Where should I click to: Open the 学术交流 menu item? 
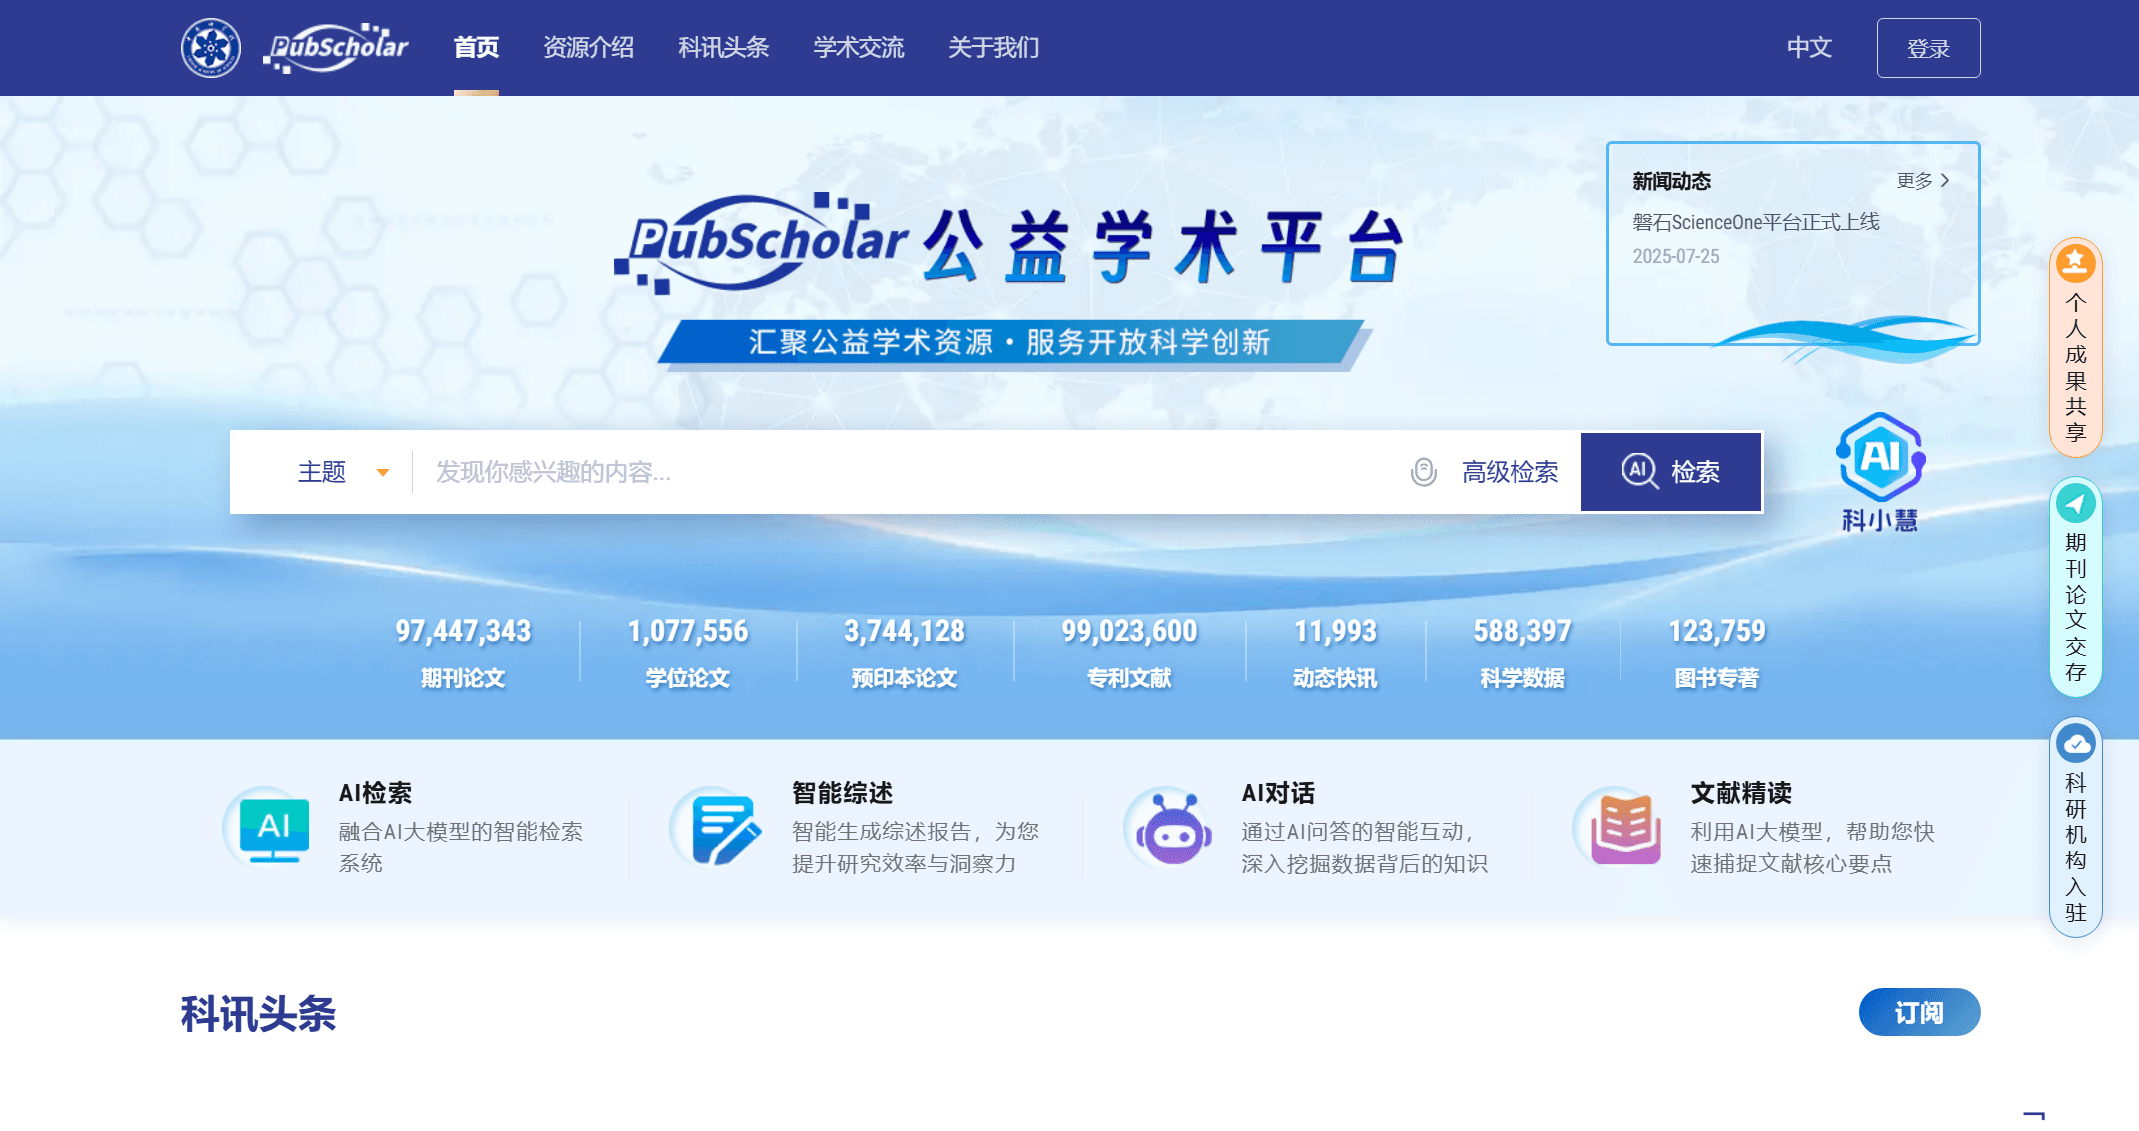(858, 47)
